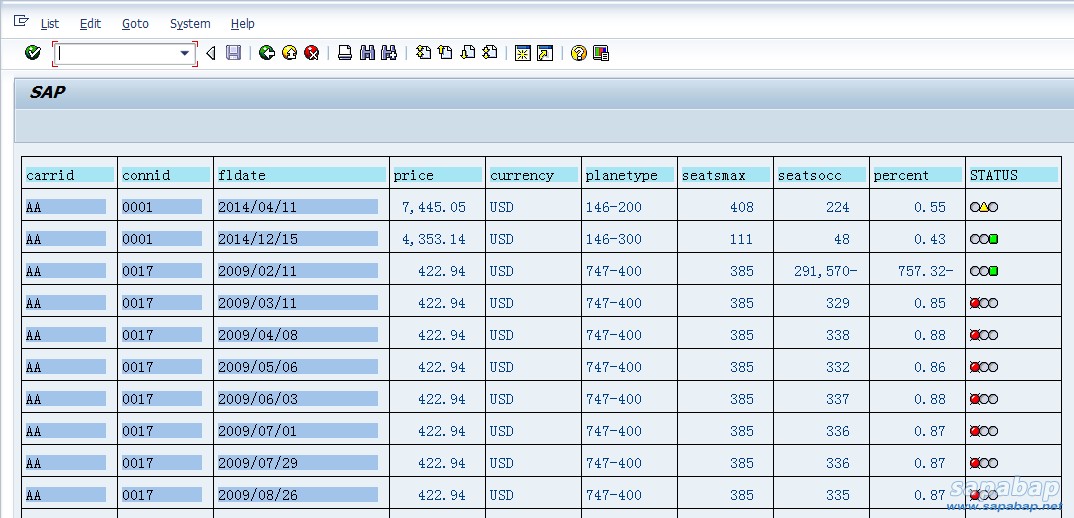Open the List menu
The width and height of the screenshot is (1074, 518).
click(49, 23)
